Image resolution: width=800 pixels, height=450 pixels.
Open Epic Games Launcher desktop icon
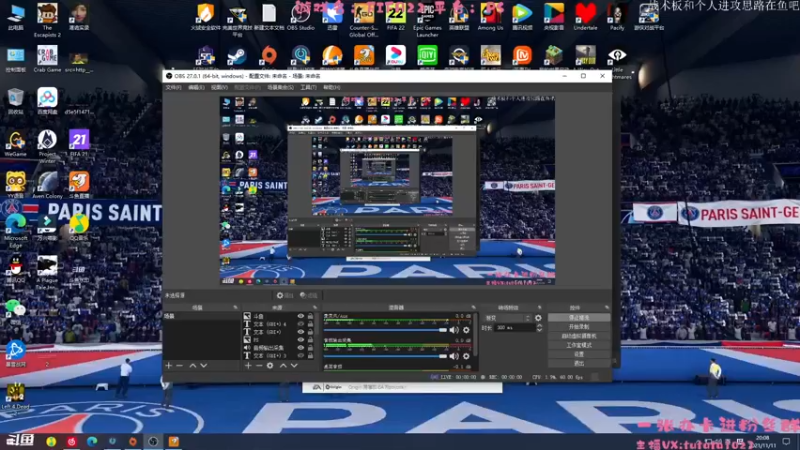pyautogui.click(x=427, y=19)
